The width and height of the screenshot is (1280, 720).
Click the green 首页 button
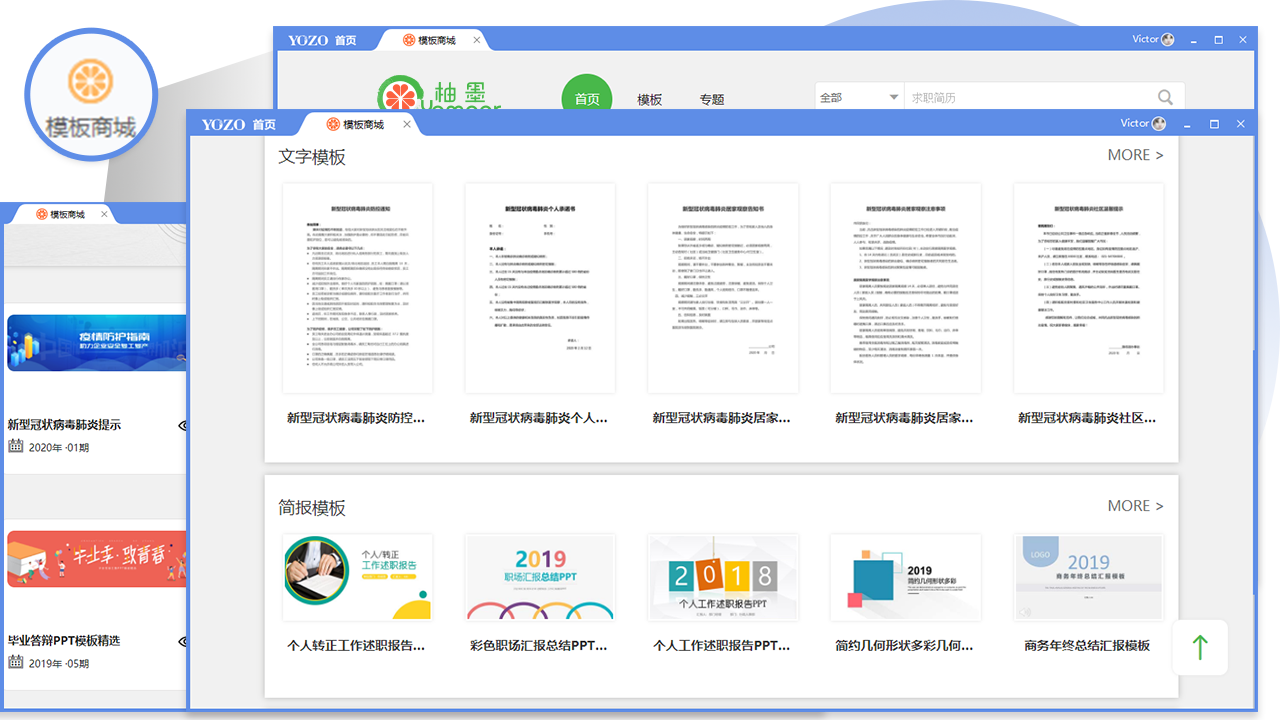[x=587, y=97]
